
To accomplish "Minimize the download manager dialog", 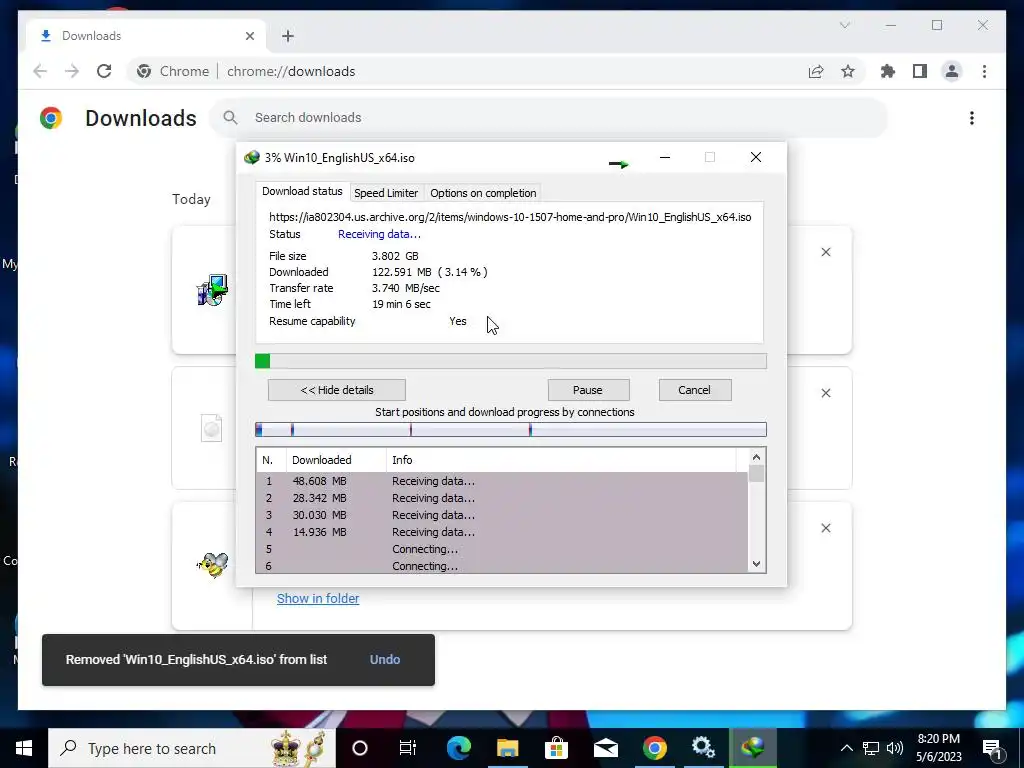I will tap(665, 157).
